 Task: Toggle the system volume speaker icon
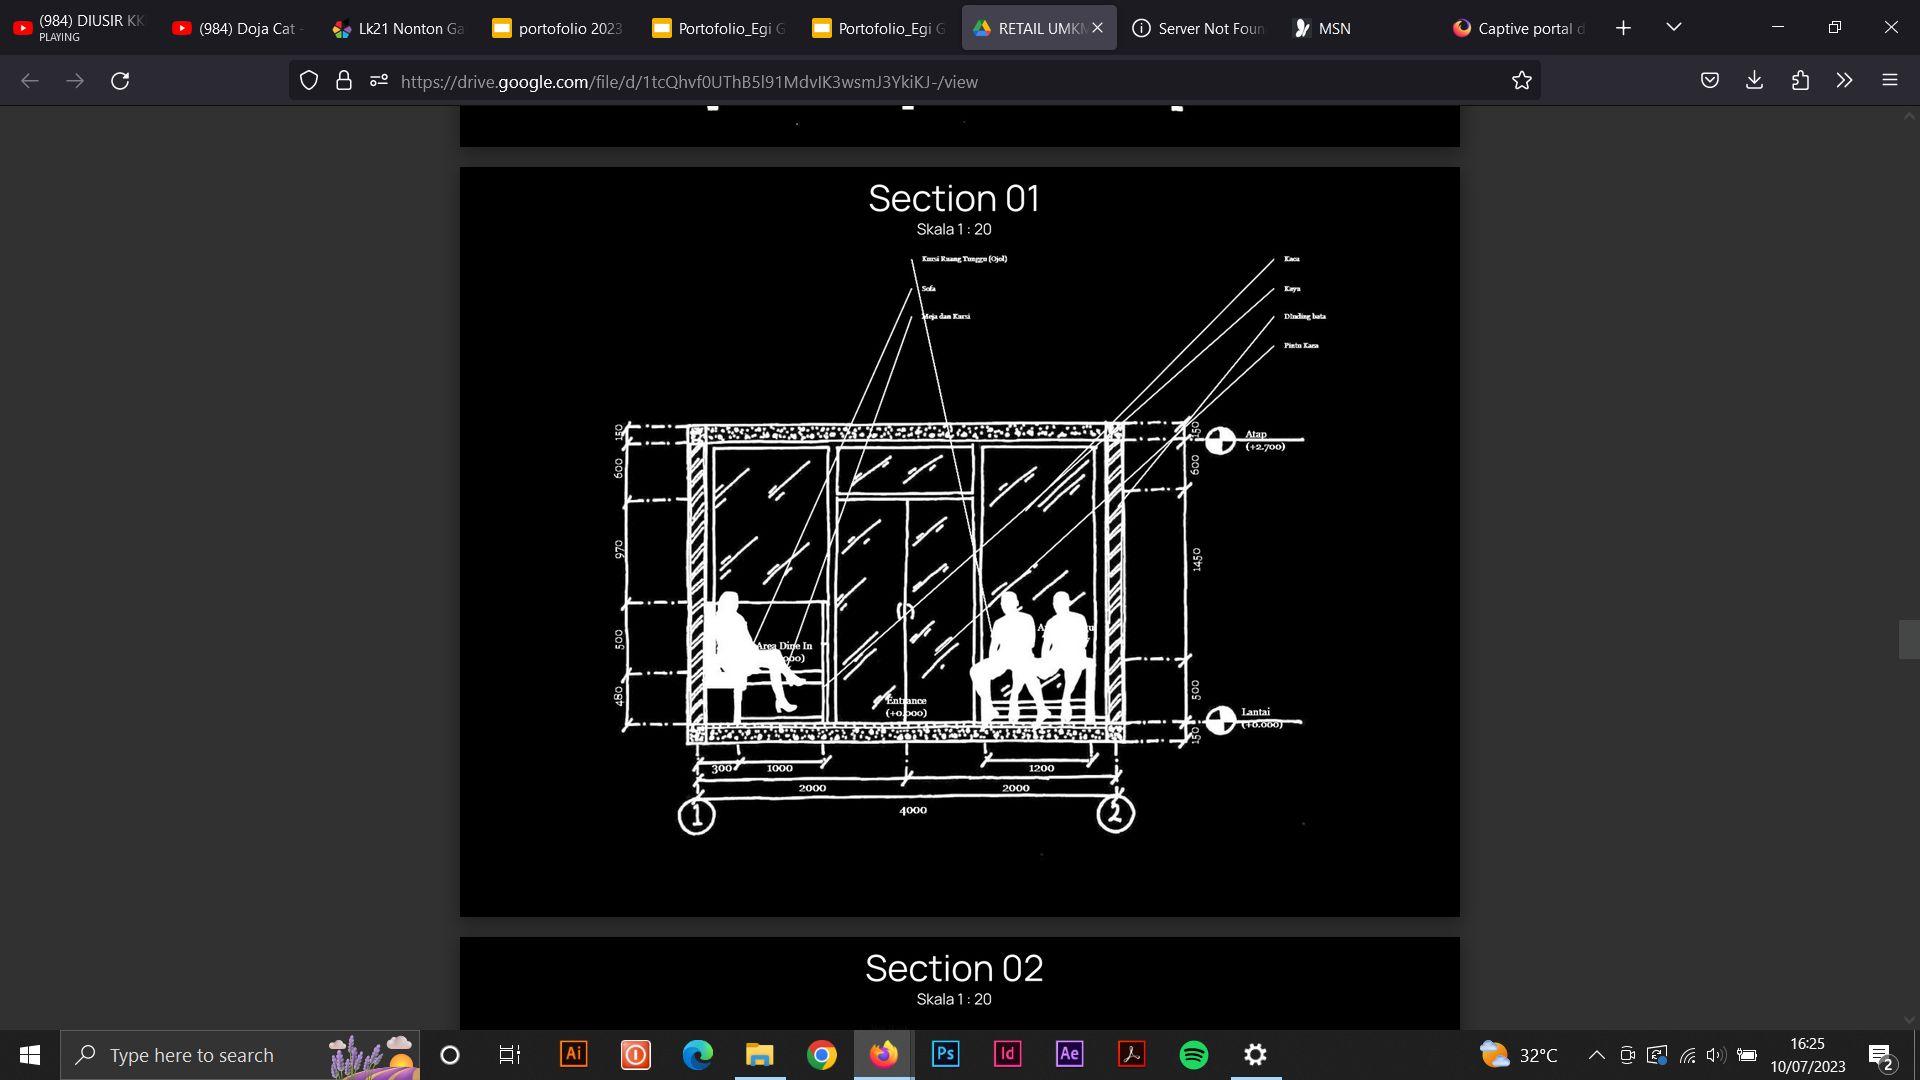point(1715,1055)
